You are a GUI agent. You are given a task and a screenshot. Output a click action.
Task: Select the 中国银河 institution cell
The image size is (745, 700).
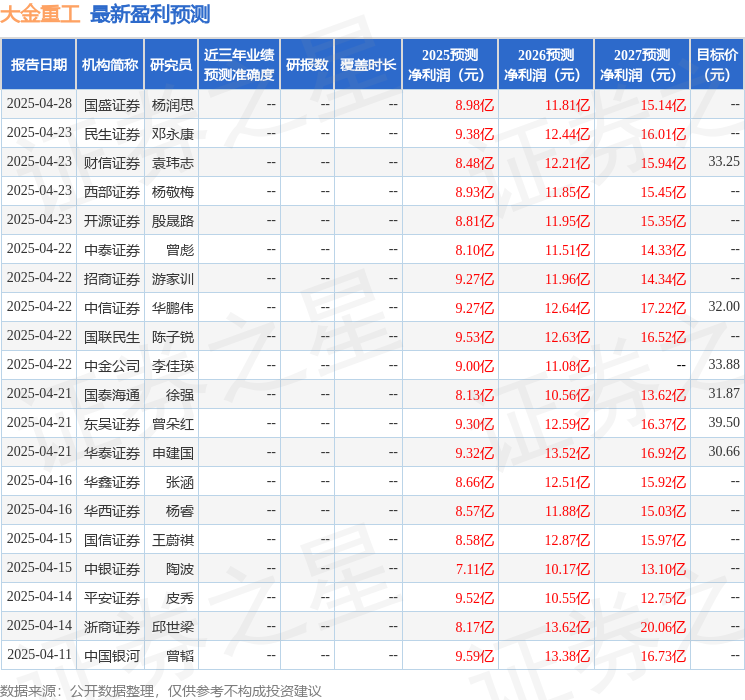pyautogui.click(x=112, y=656)
